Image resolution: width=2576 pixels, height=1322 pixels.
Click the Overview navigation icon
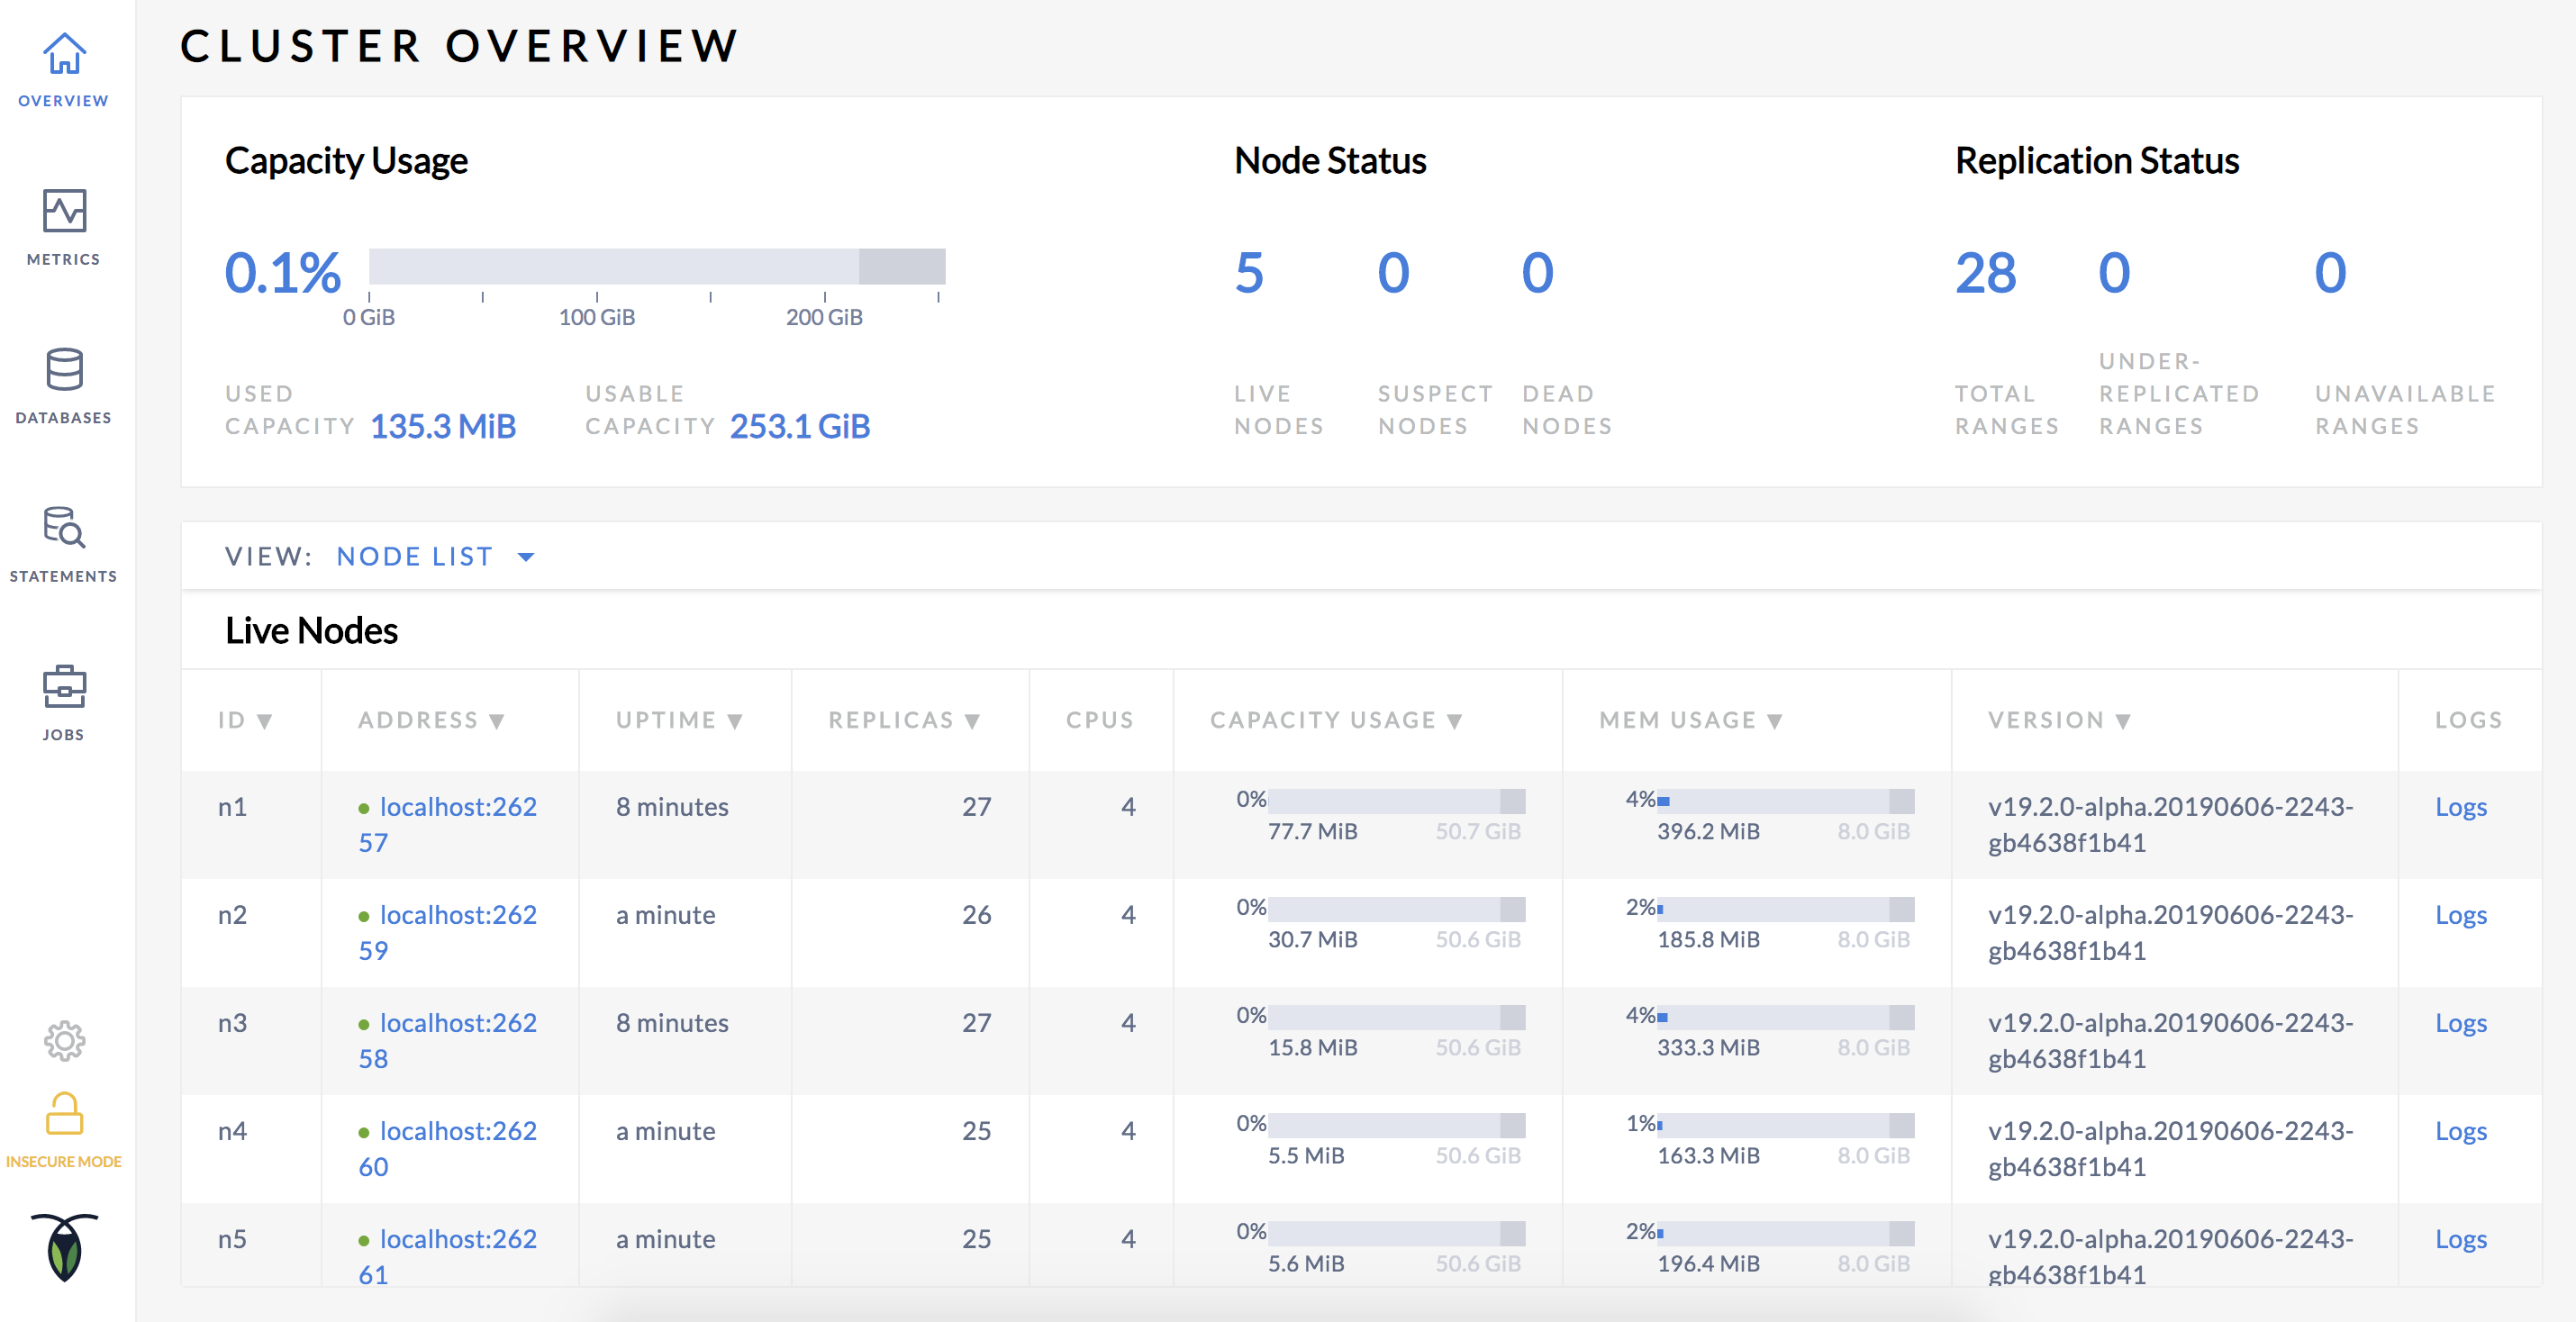point(64,50)
